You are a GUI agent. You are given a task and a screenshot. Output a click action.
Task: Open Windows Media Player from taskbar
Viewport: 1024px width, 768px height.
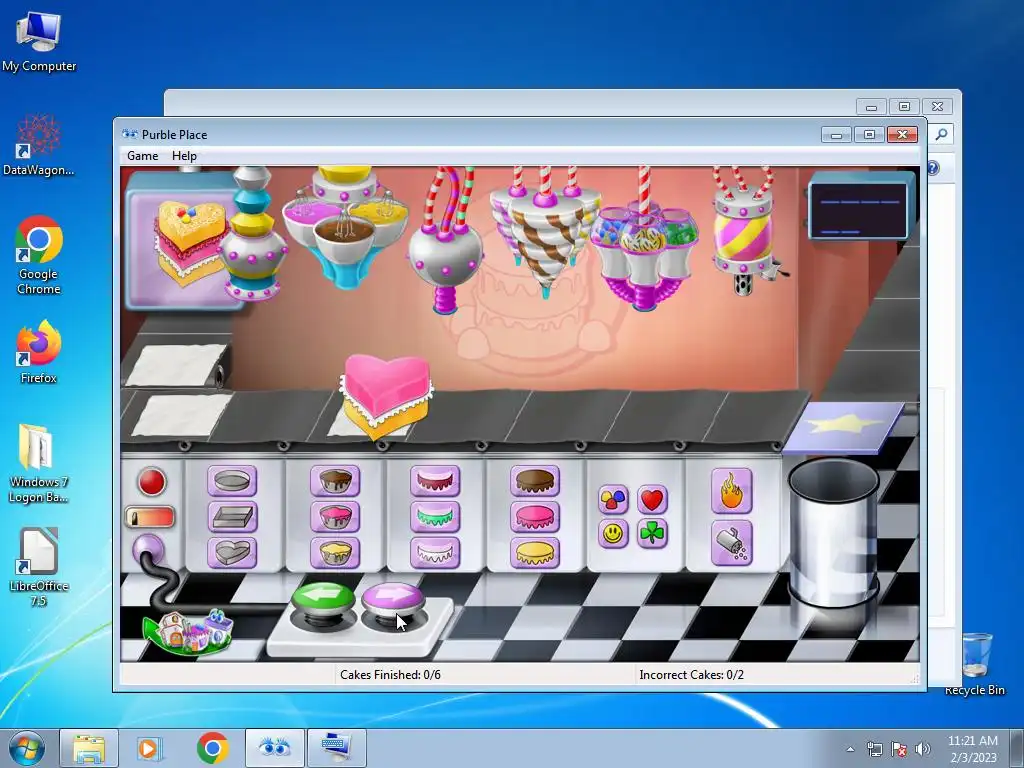(x=150, y=748)
